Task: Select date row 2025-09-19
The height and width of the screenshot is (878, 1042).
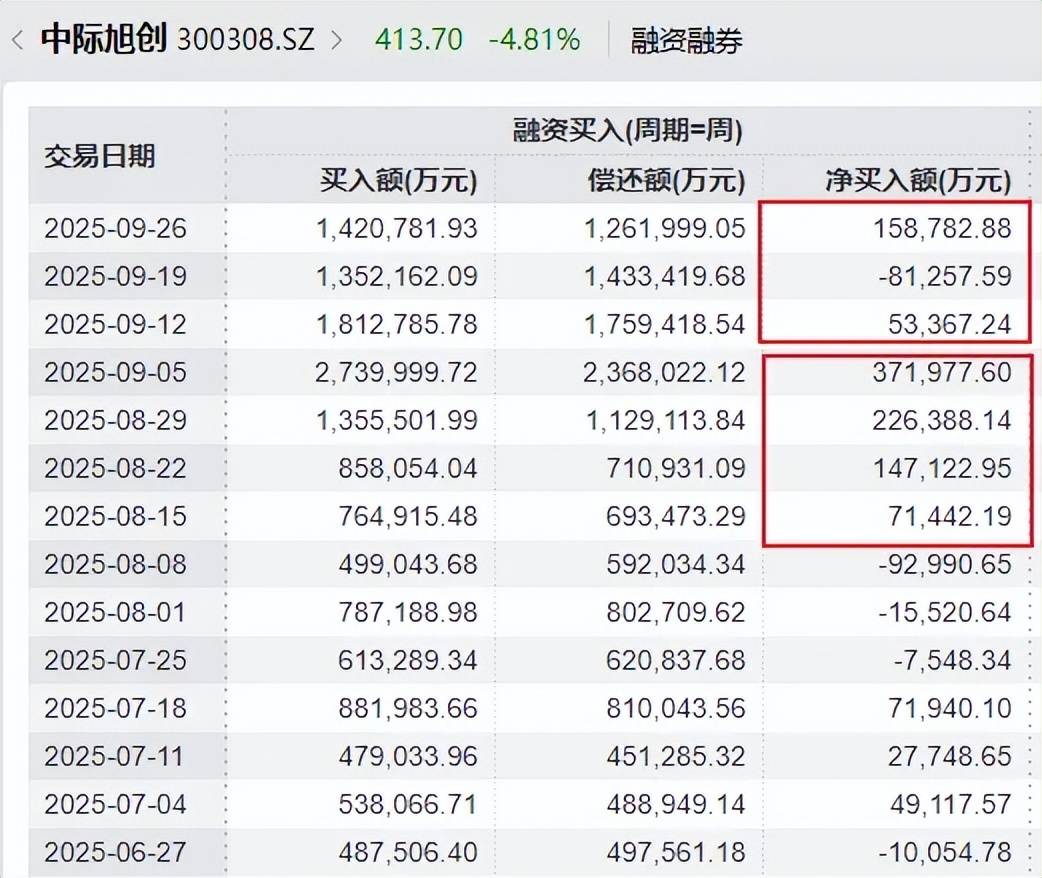Action: pyautogui.click(x=116, y=276)
